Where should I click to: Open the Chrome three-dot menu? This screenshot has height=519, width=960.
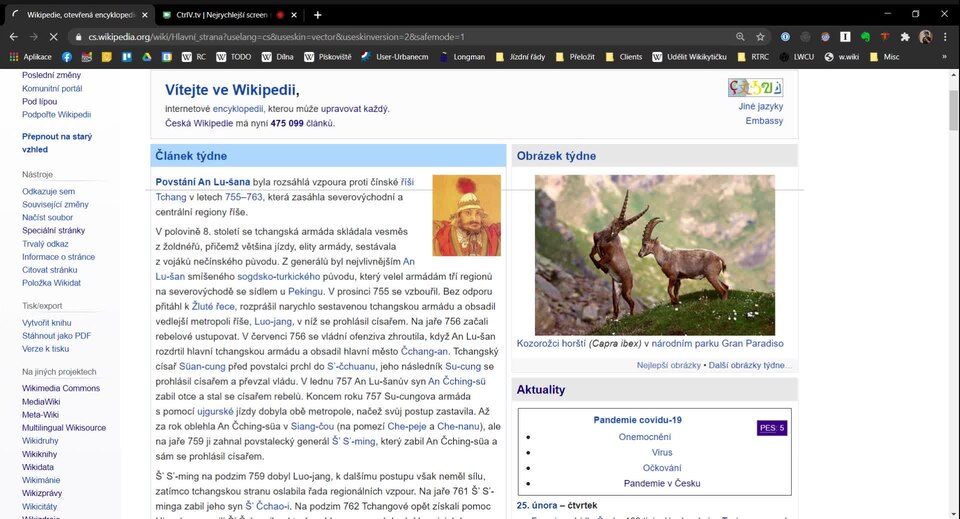click(945, 37)
